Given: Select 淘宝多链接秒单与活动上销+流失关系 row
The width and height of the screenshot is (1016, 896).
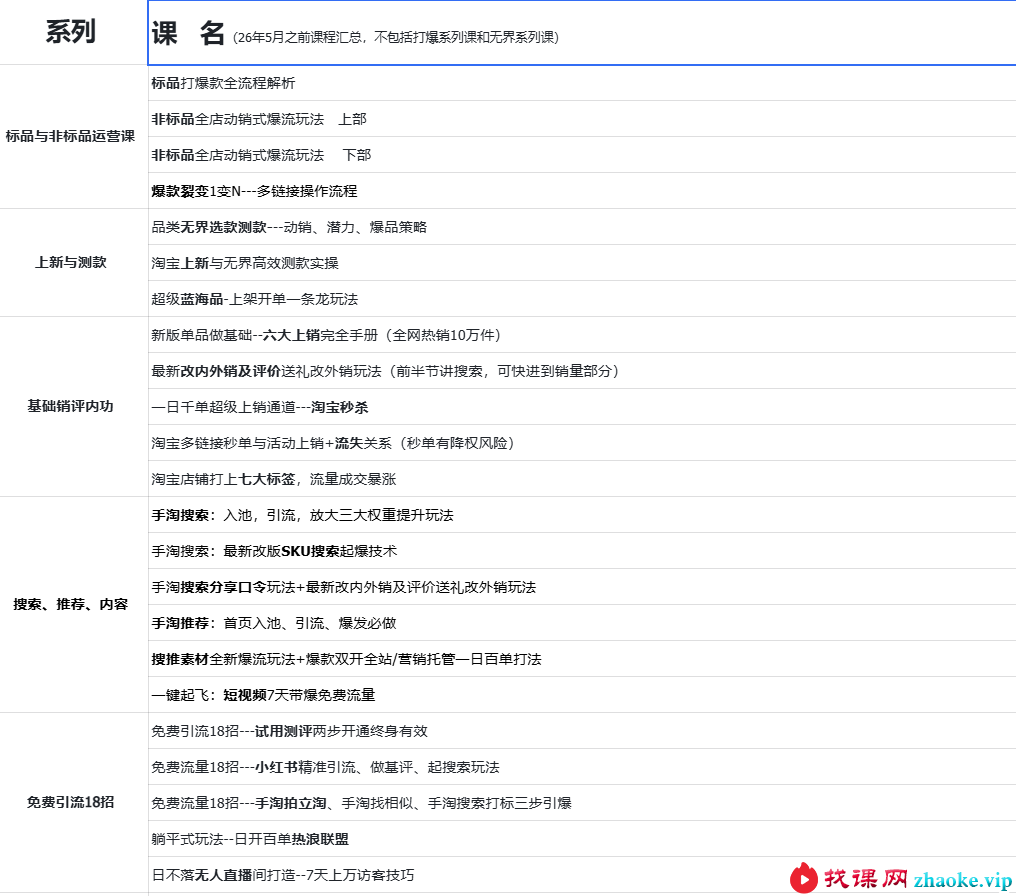Looking at the screenshot, I should pyautogui.click(x=582, y=442).
